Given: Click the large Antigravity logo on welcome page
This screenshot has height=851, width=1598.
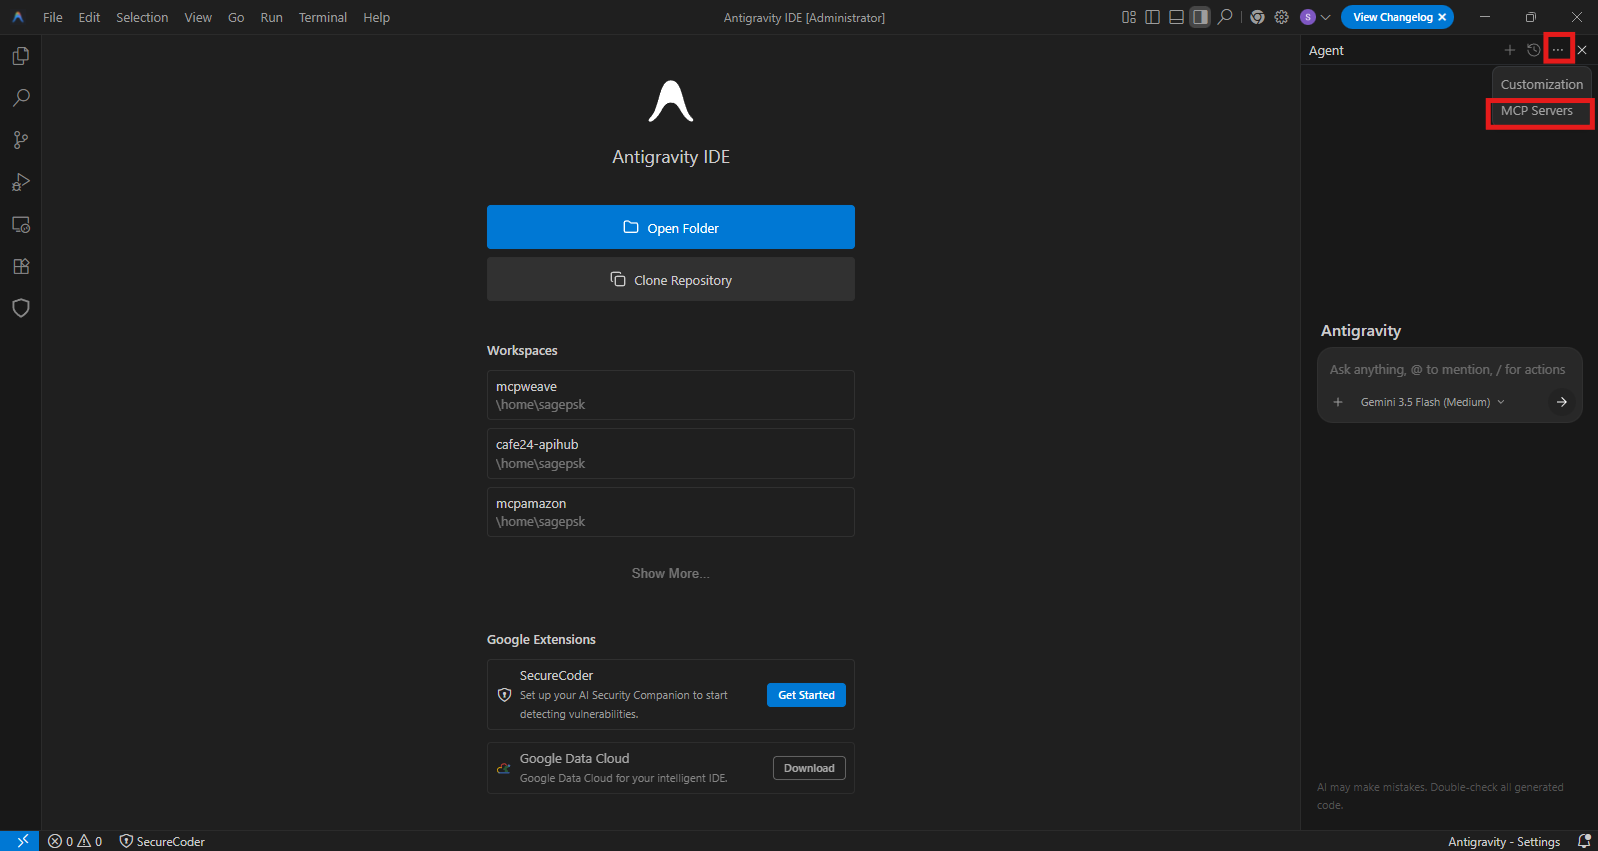Looking at the screenshot, I should [671, 101].
